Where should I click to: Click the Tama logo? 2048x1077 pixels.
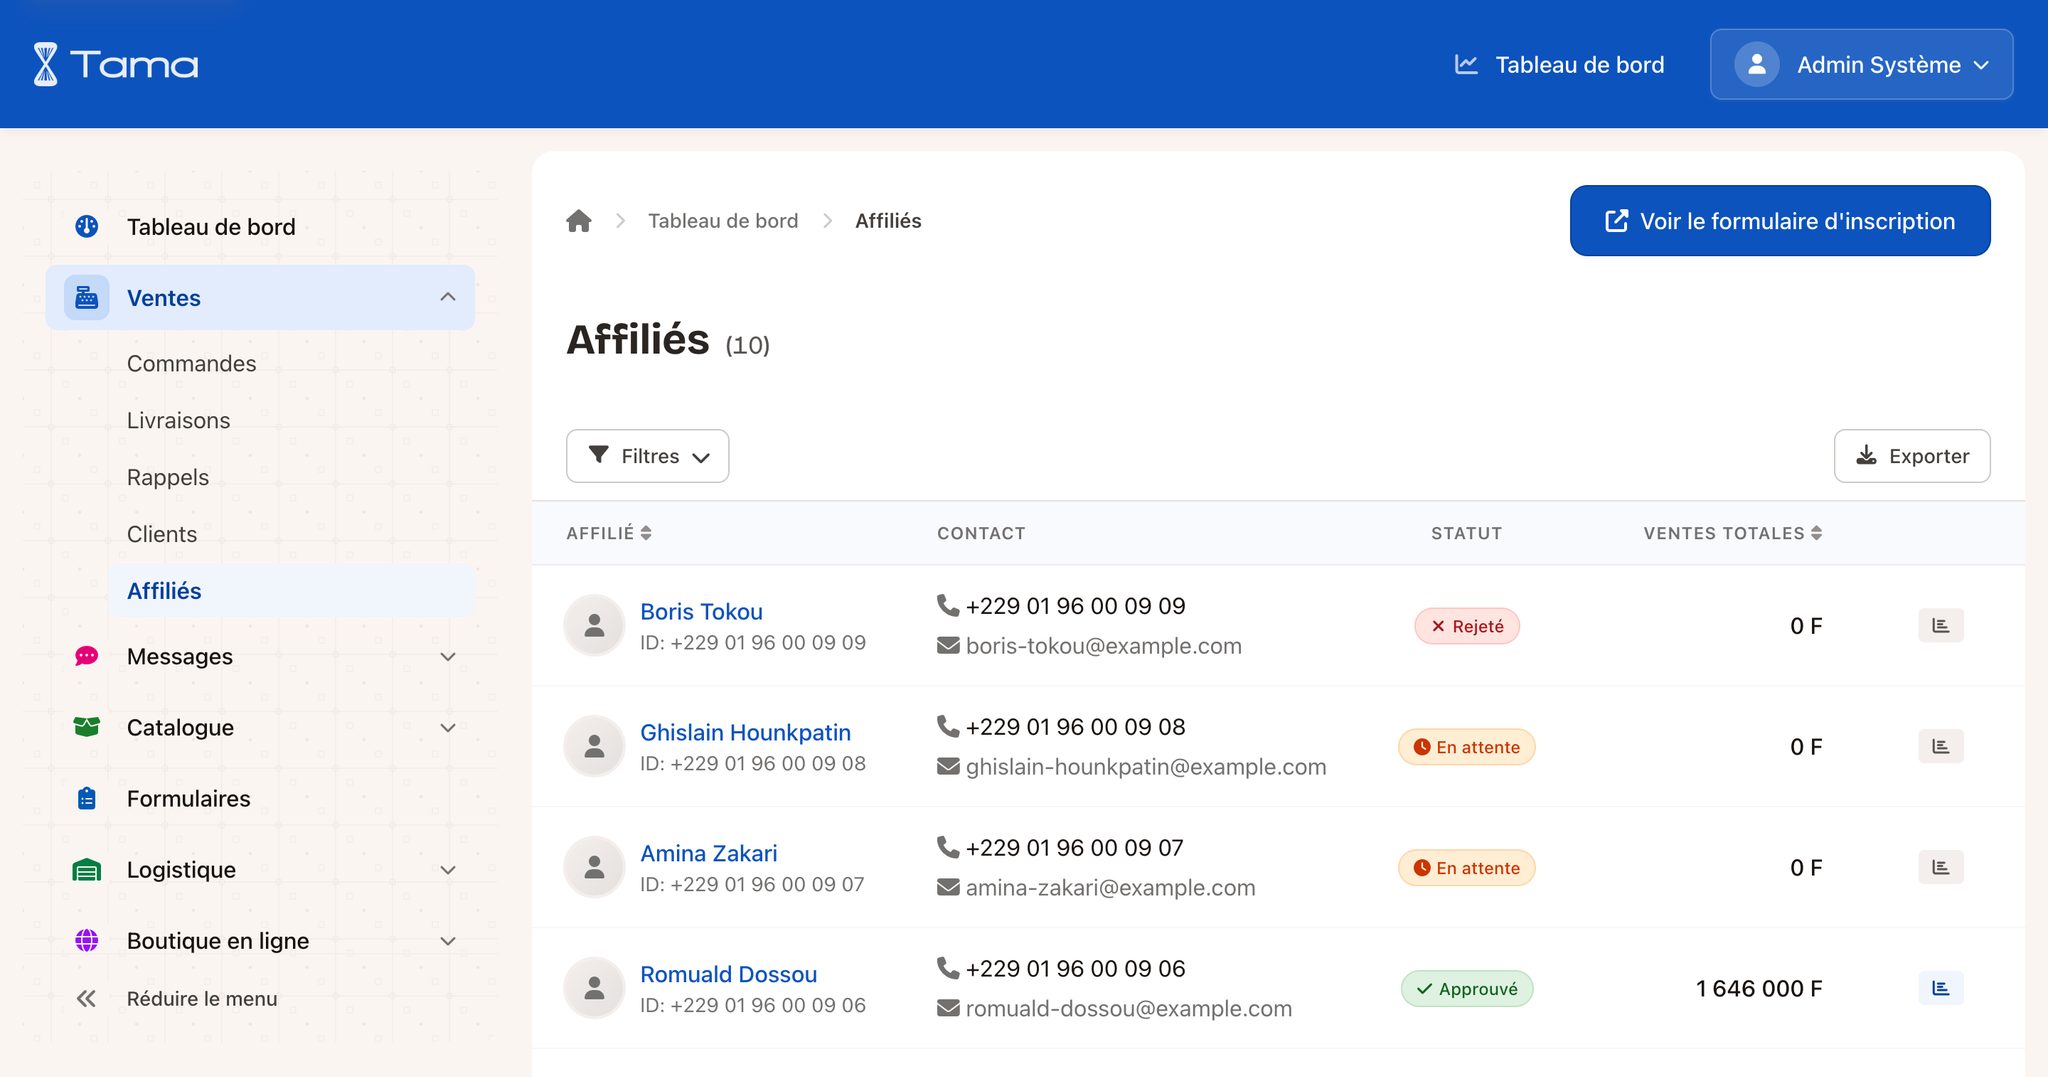[x=115, y=64]
